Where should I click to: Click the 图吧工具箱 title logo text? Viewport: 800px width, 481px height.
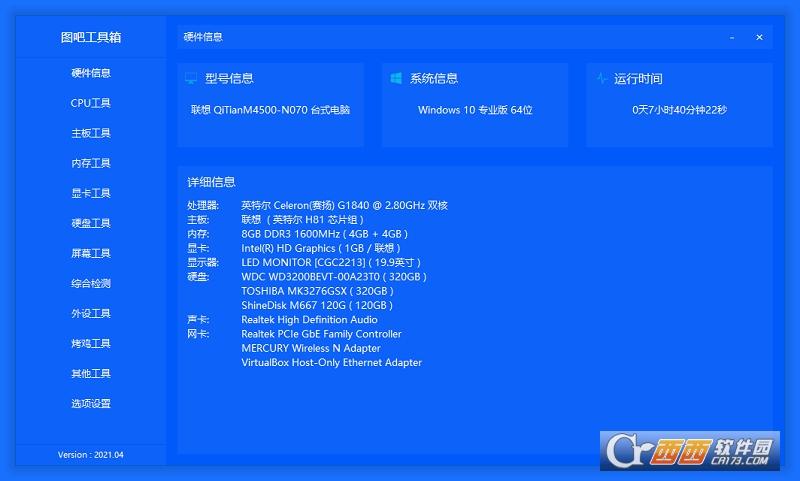click(91, 37)
